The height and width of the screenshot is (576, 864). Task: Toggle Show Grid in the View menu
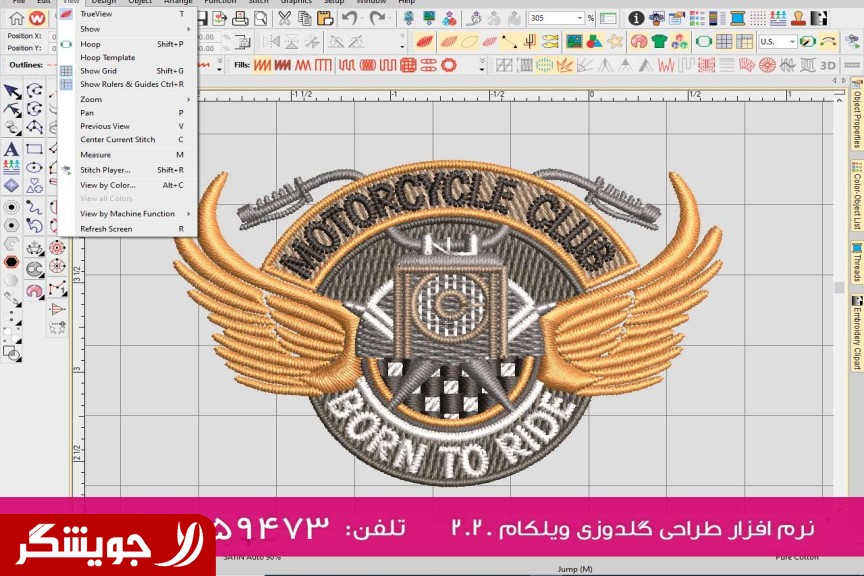click(98, 71)
